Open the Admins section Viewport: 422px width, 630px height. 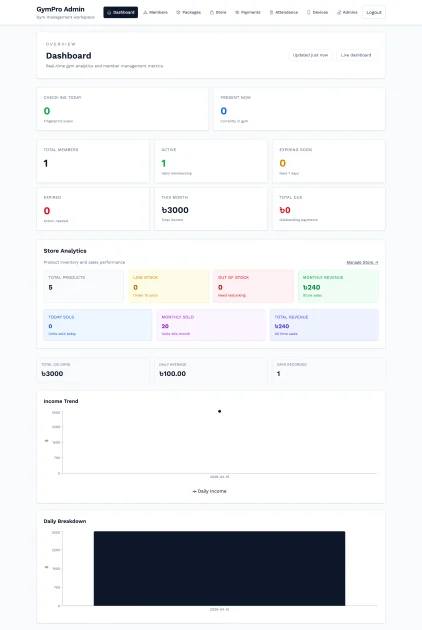click(347, 12)
